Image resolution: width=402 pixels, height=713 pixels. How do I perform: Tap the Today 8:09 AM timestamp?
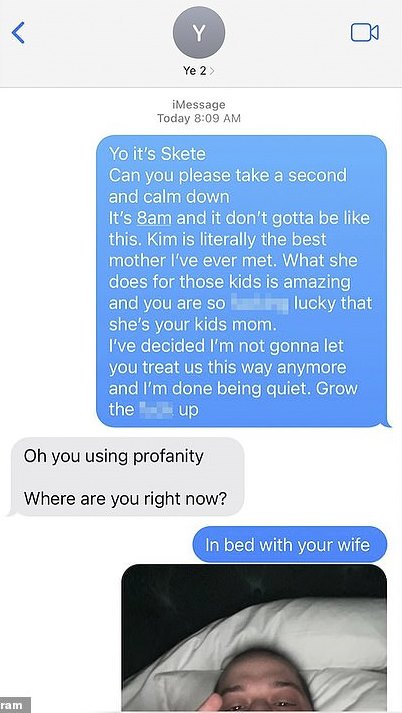199,119
